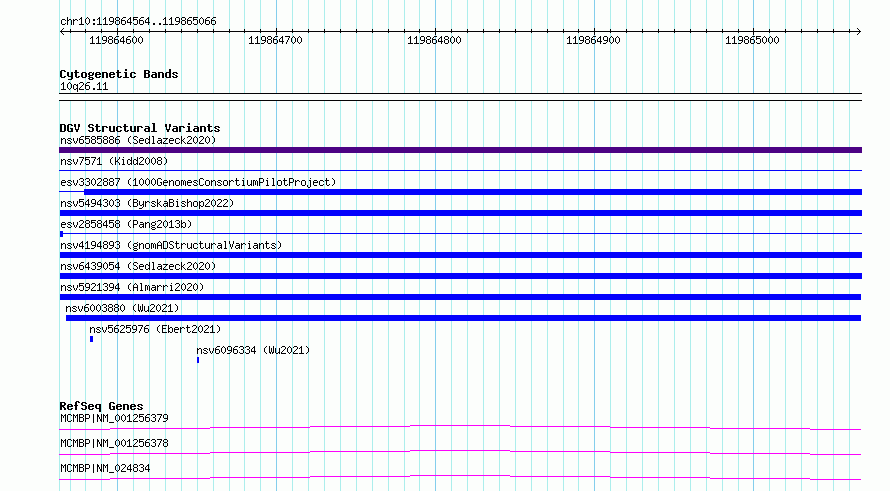Viewport: 890px width, 491px height.
Task: Open the Cytogenetic Bands track heading
Action: (119, 74)
